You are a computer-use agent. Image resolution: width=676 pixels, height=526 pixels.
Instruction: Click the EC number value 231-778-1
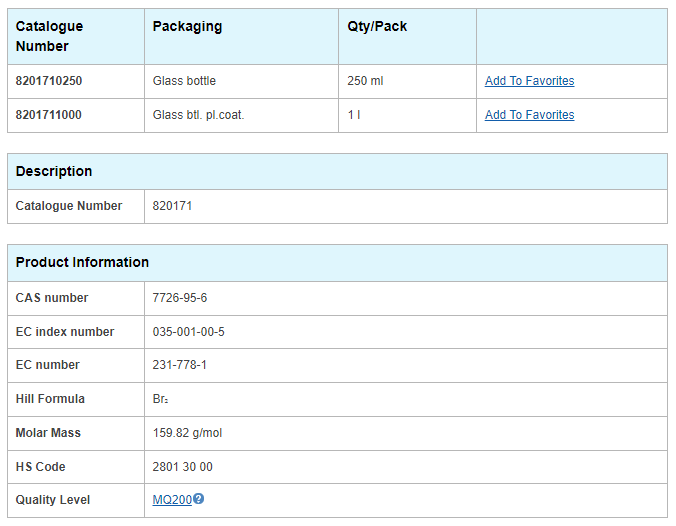(179, 365)
